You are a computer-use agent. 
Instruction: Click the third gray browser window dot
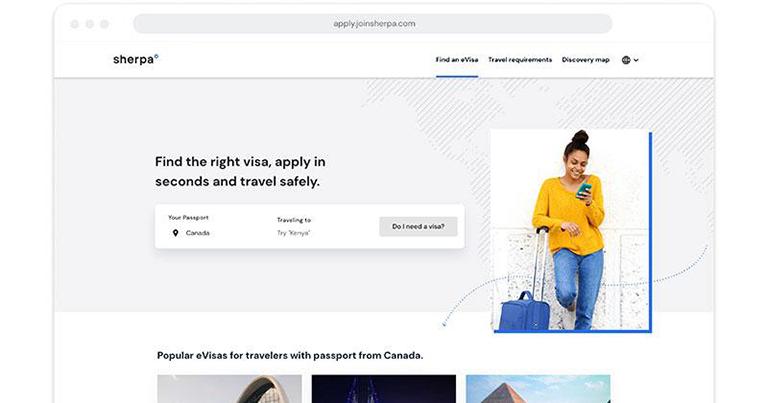pyautogui.click(x=104, y=24)
